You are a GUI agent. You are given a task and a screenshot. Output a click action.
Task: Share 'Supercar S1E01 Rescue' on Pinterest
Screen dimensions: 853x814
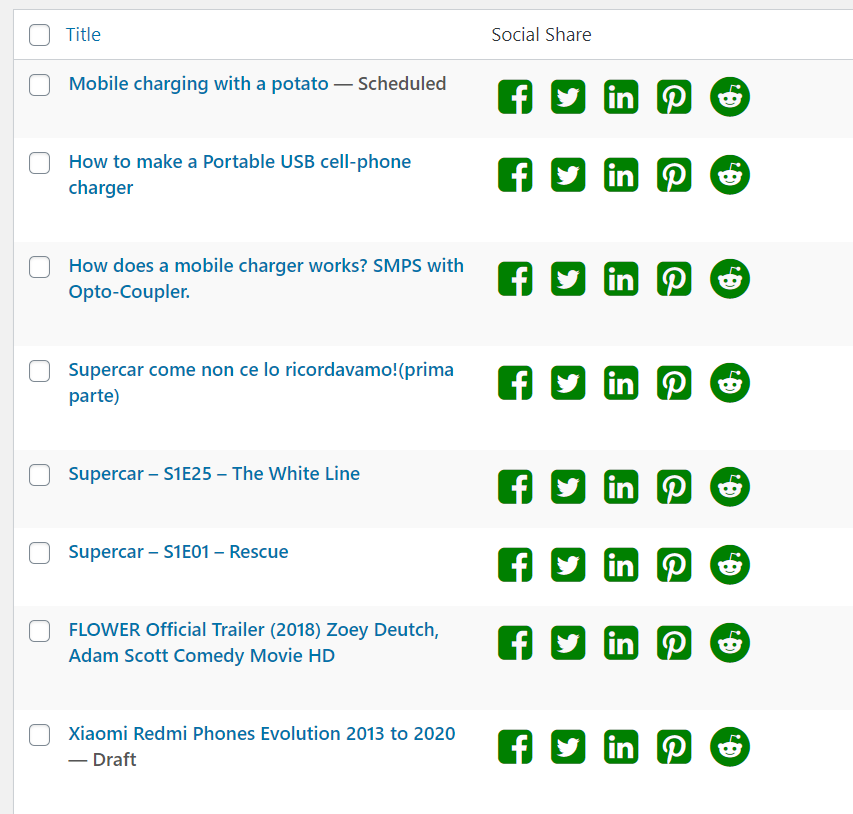click(x=674, y=565)
